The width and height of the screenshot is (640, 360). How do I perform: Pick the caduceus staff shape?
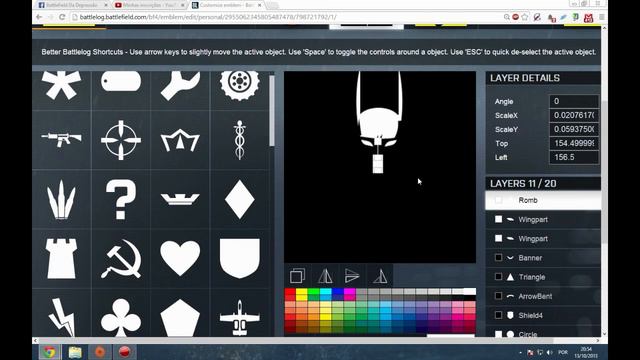click(x=240, y=140)
